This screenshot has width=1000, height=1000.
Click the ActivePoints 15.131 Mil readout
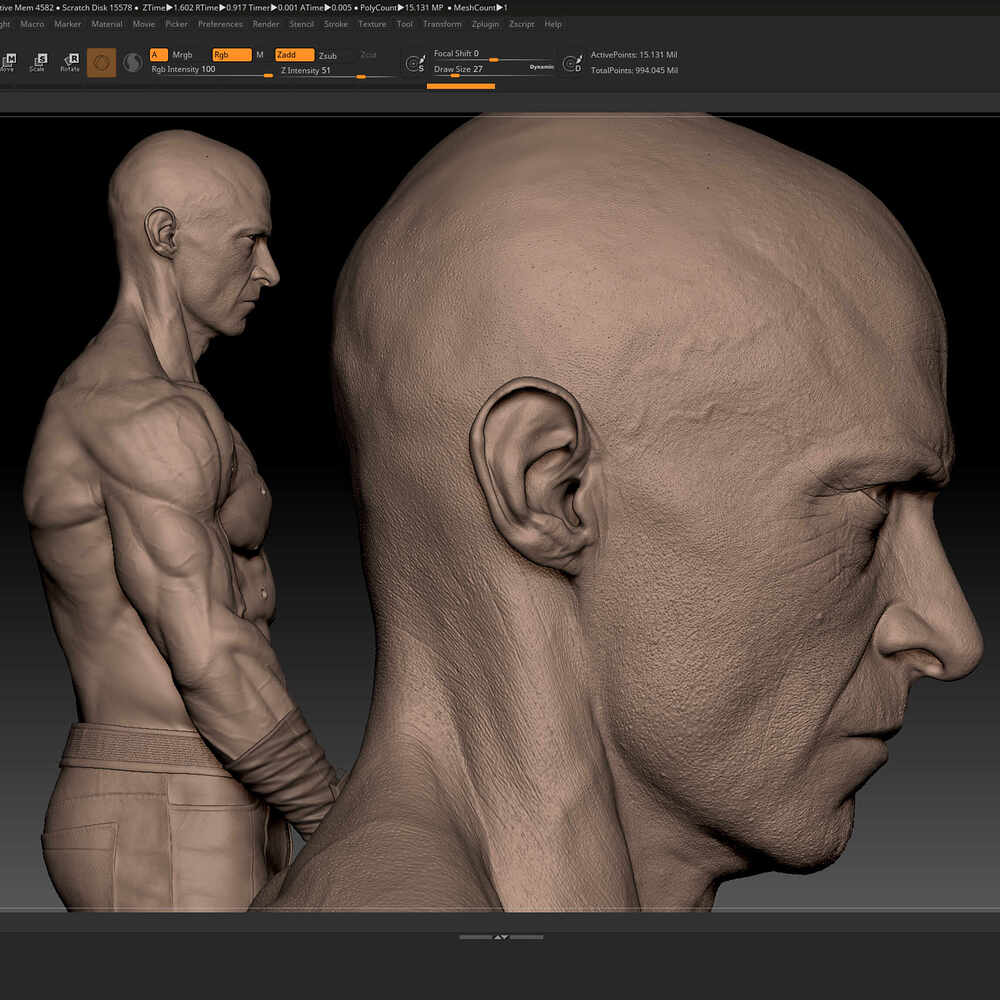coord(634,55)
